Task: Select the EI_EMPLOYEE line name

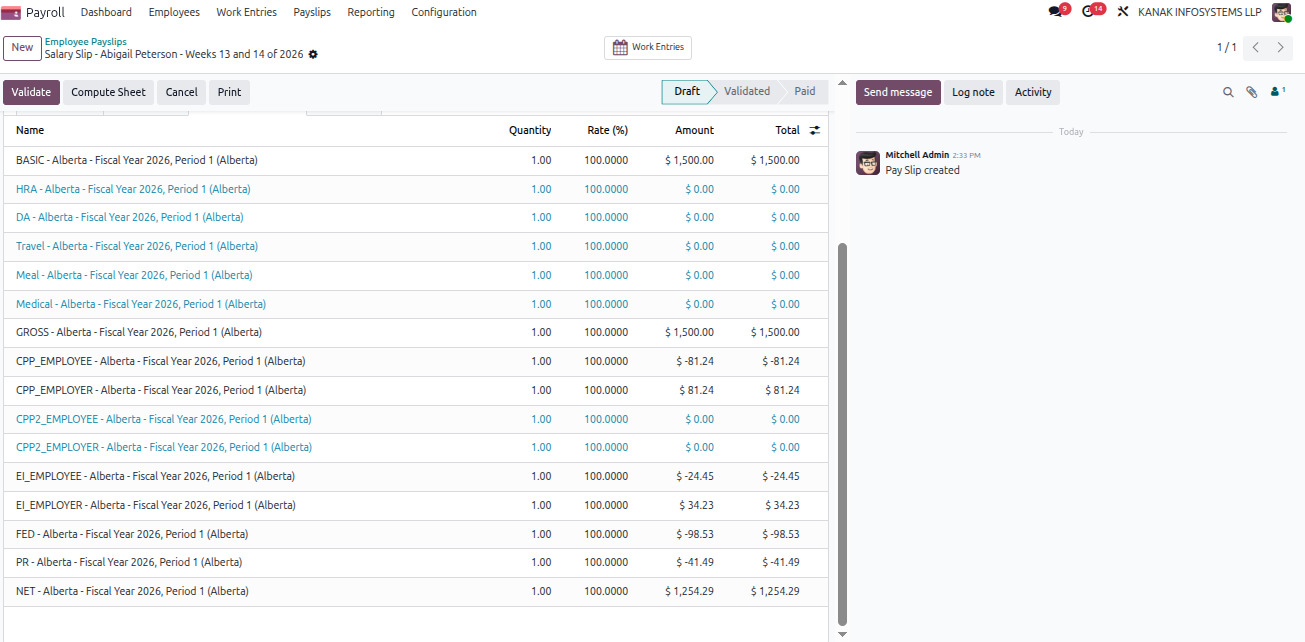Action: point(156,476)
